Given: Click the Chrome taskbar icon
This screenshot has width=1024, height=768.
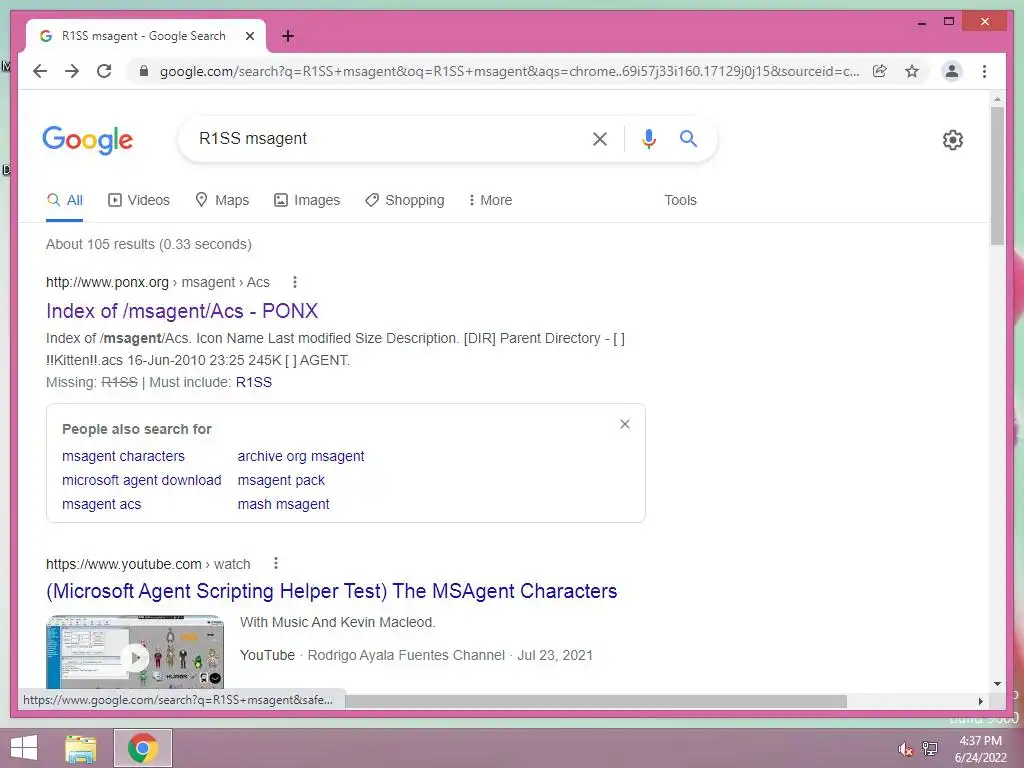Looking at the screenshot, I should pos(143,748).
